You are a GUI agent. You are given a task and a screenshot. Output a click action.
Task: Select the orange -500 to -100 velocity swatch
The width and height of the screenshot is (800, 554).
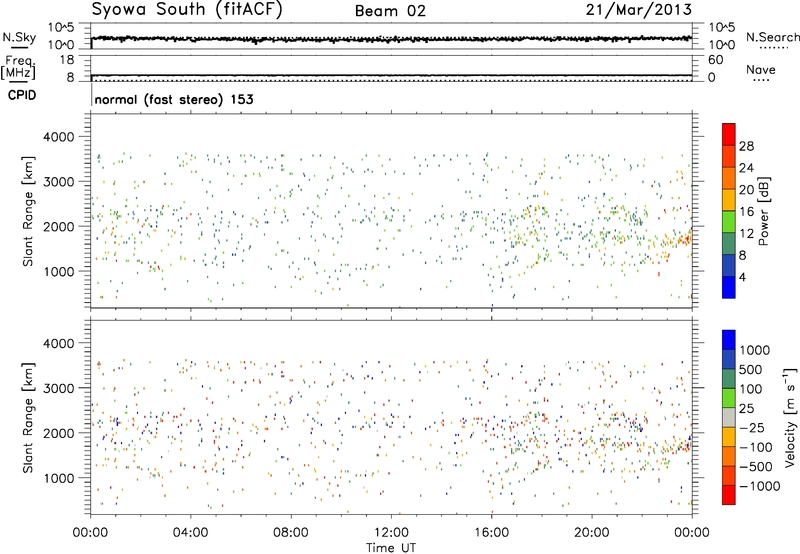[x=729, y=456]
